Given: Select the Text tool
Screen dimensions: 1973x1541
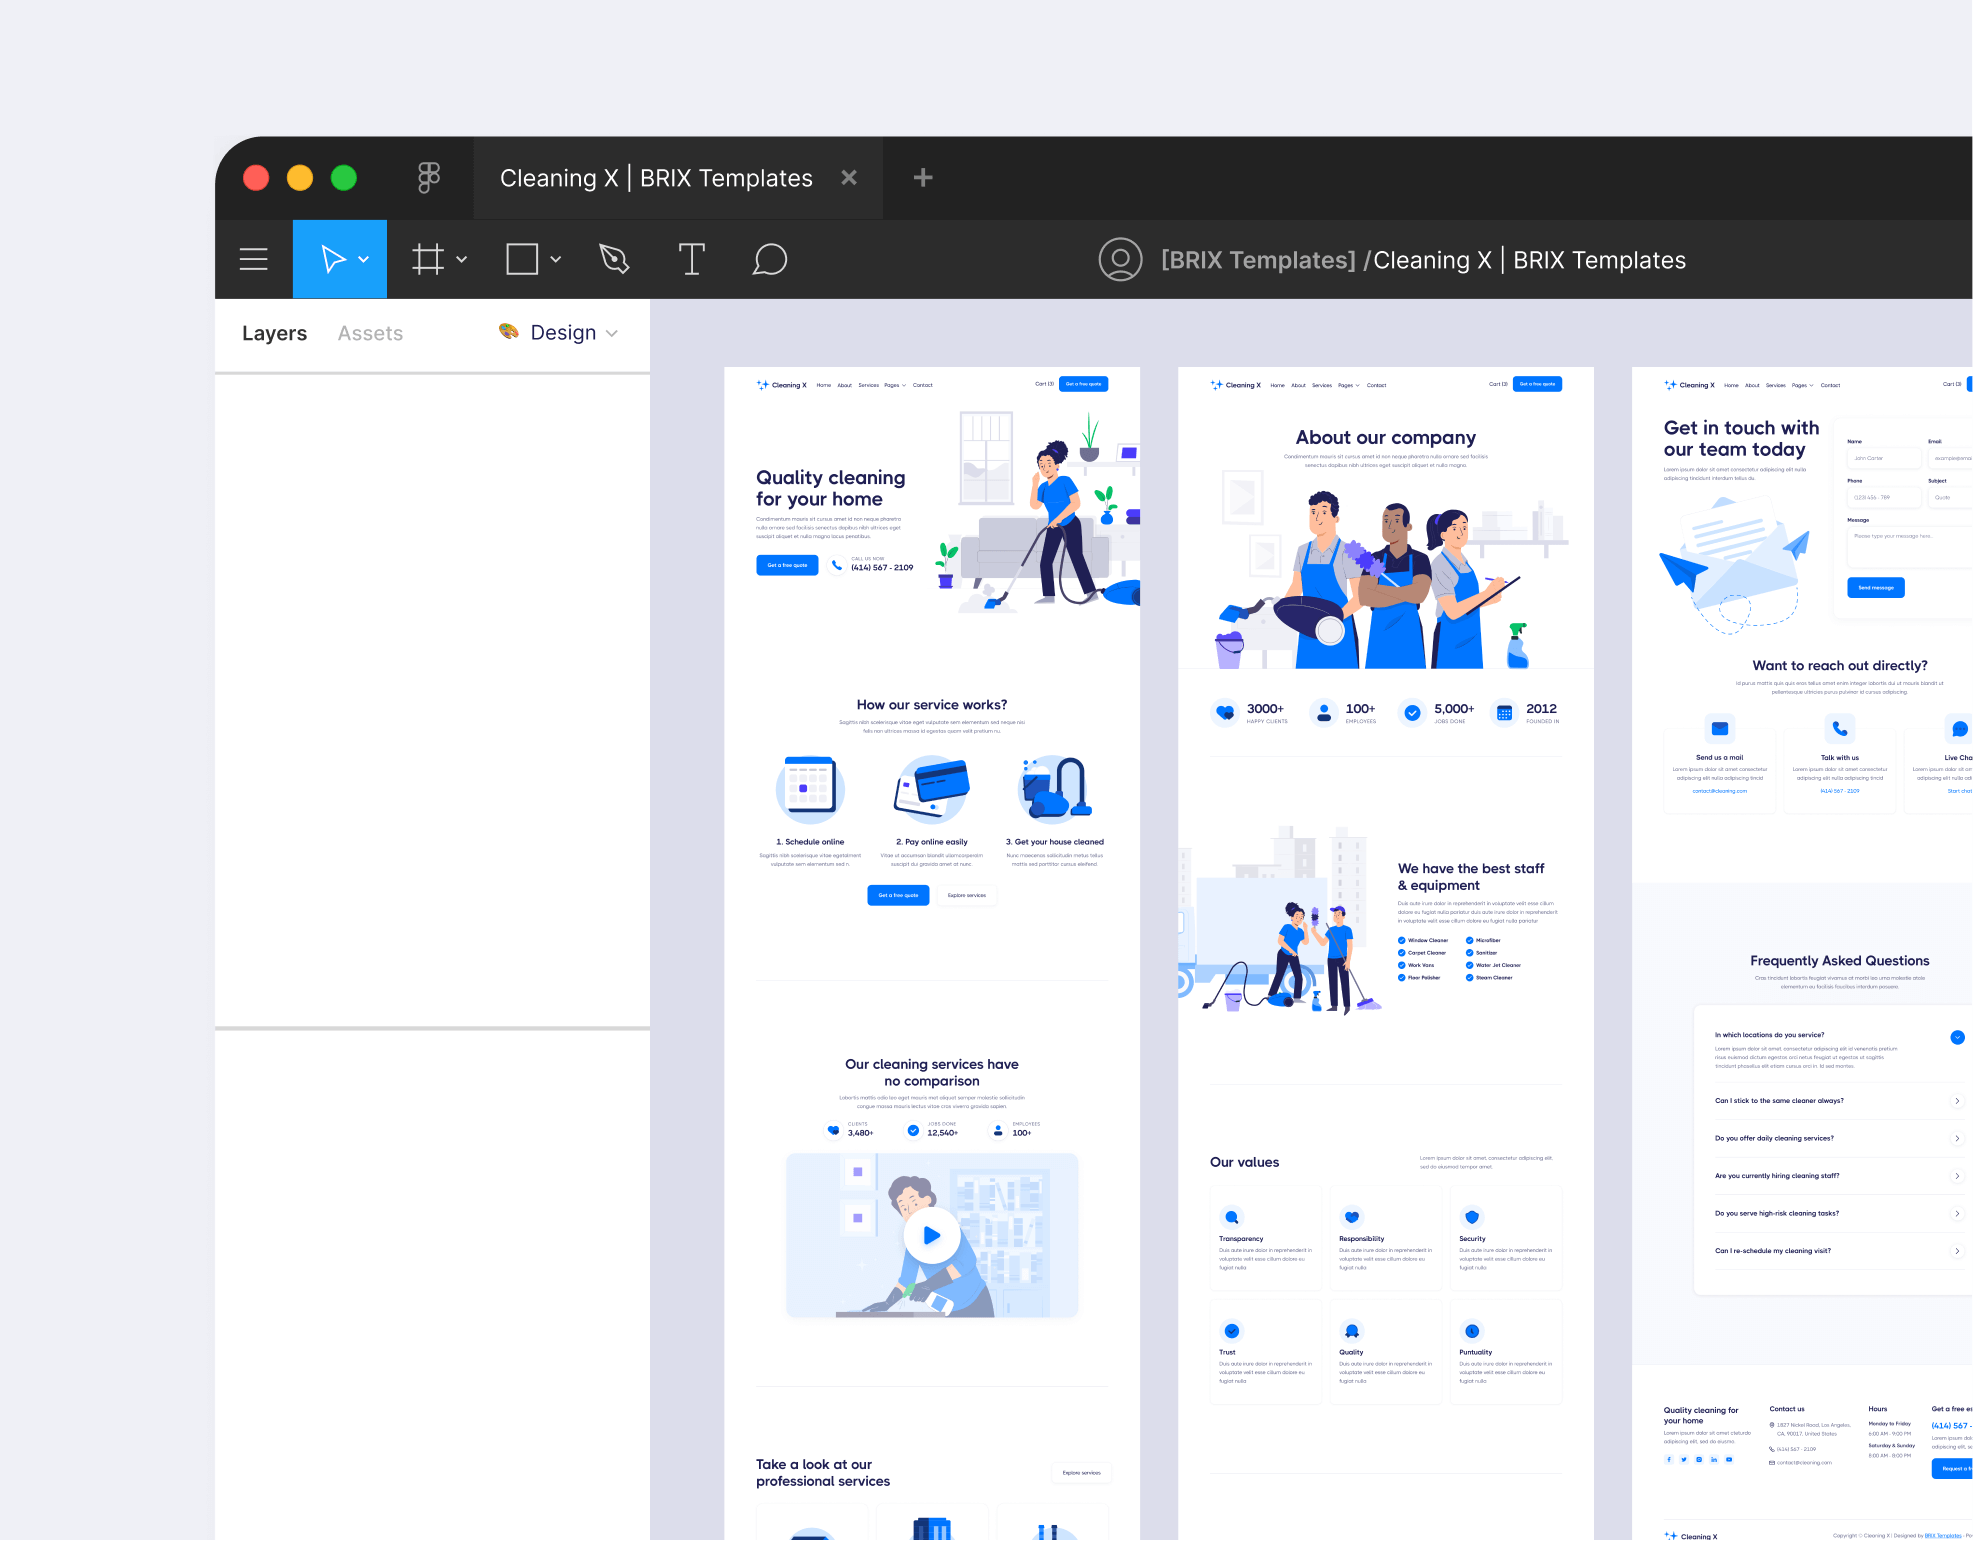Looking at the screenshot, I should coord(691,259).
